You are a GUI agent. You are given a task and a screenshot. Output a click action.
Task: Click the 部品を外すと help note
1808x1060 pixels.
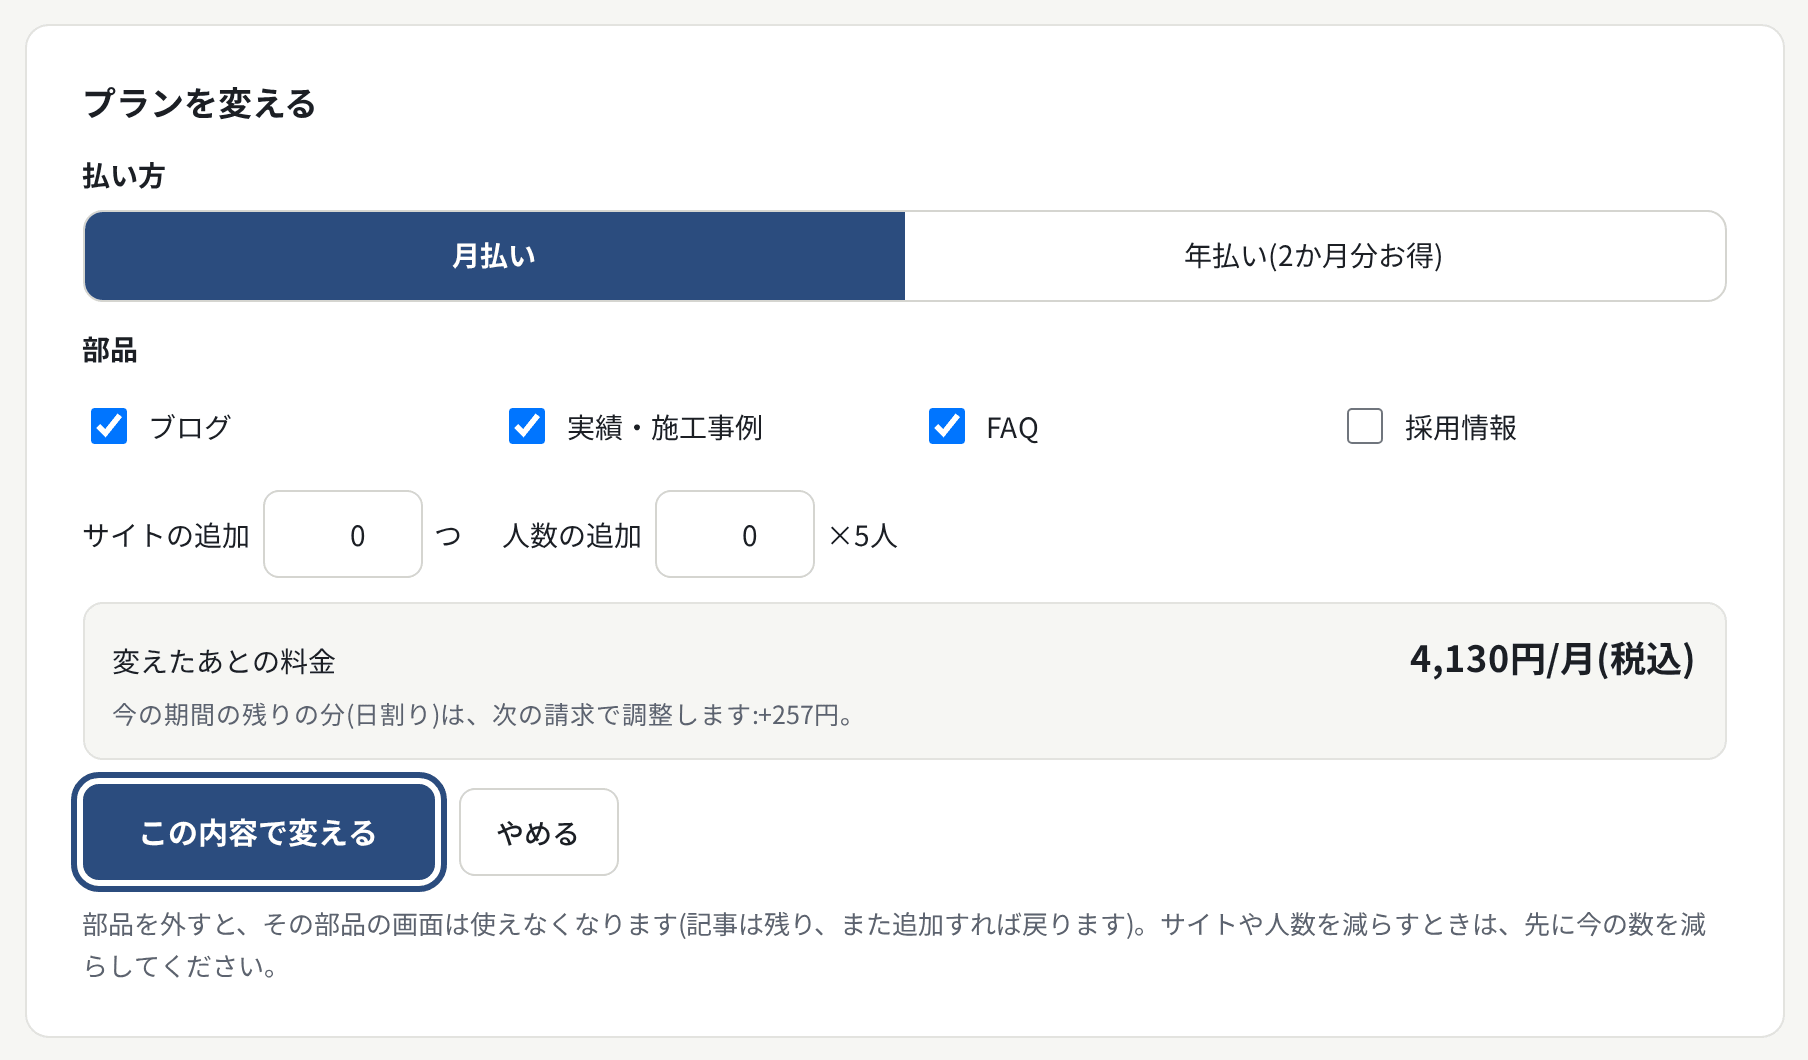tap(895, 945)
